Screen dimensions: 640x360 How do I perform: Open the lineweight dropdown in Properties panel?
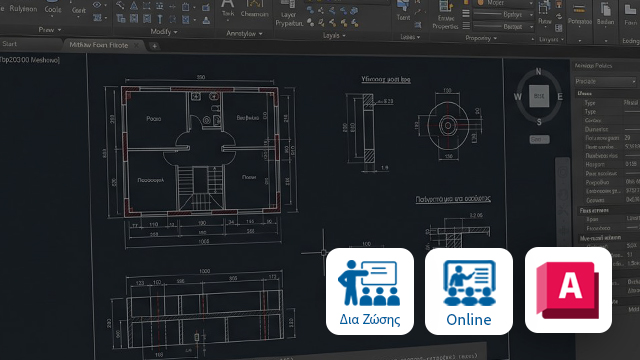(503, 14)
